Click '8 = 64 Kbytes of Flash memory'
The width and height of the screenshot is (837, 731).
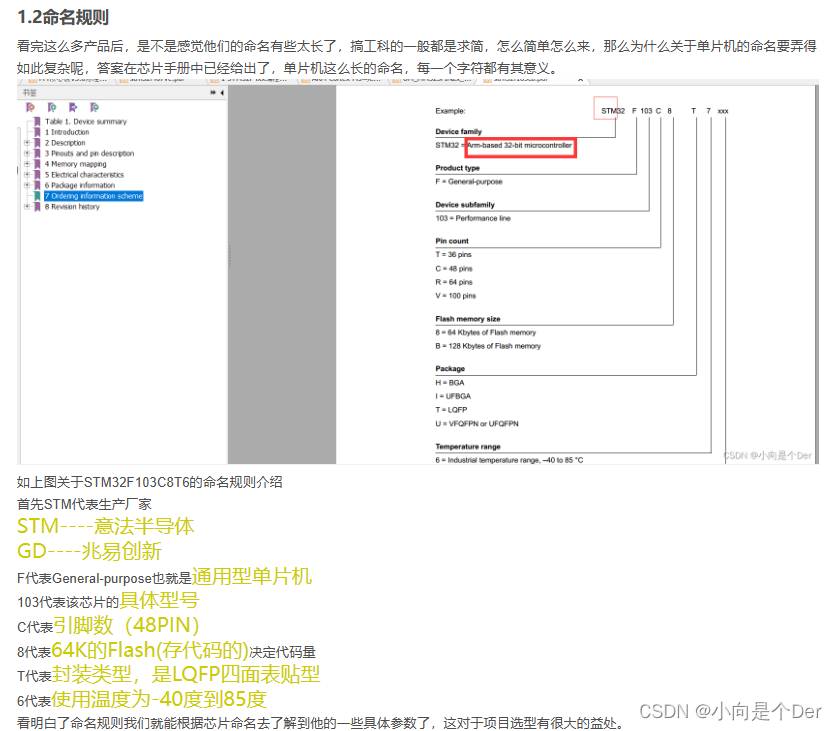click(x=486, y=333)
